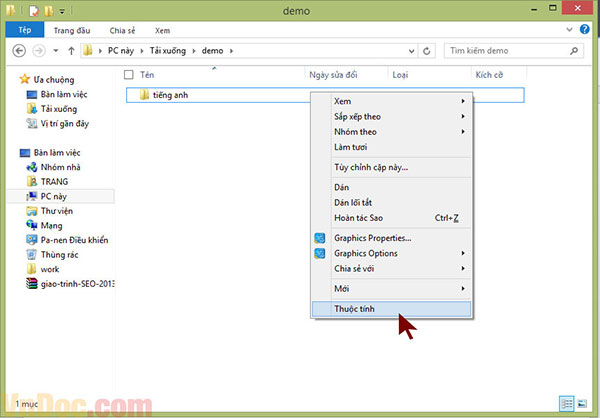Select giao-trinh-SEO archive in sidebar
This screenshot has width=600, height=418.
click(77, 284)
